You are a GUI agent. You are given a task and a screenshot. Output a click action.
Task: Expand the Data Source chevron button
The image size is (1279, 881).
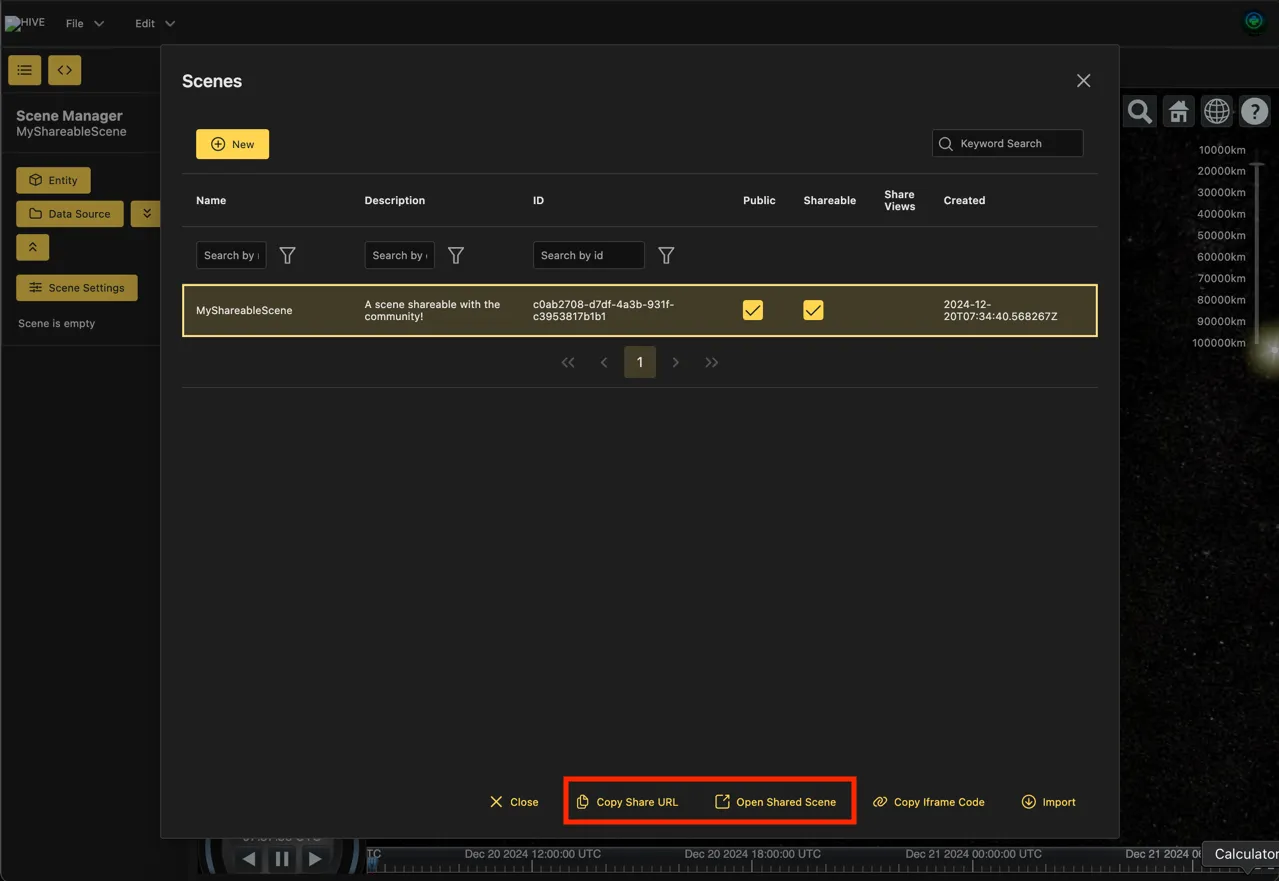click(x=146, y=213)
